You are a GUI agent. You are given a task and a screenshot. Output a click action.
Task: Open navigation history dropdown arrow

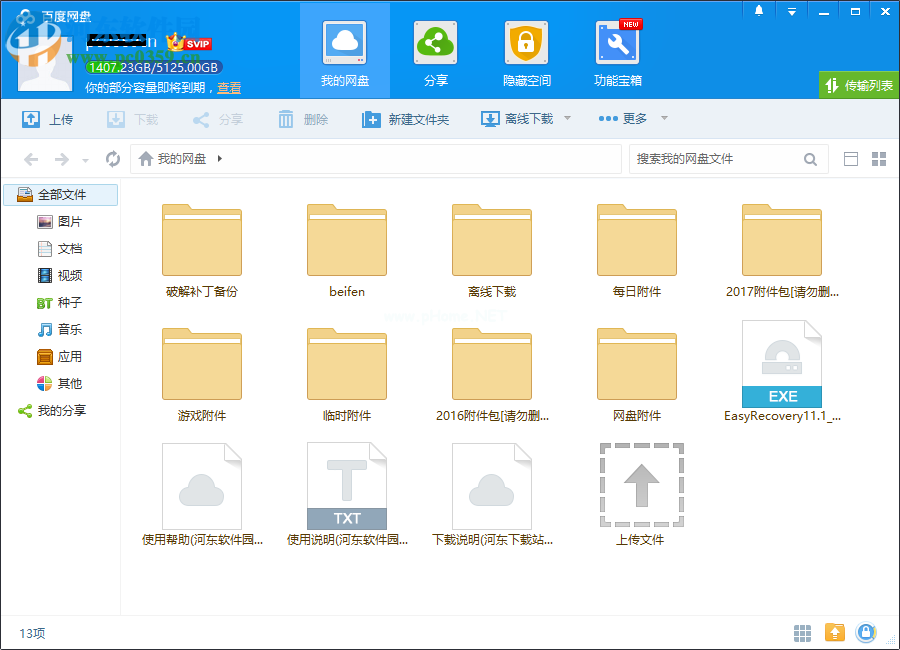coord(86,160)
